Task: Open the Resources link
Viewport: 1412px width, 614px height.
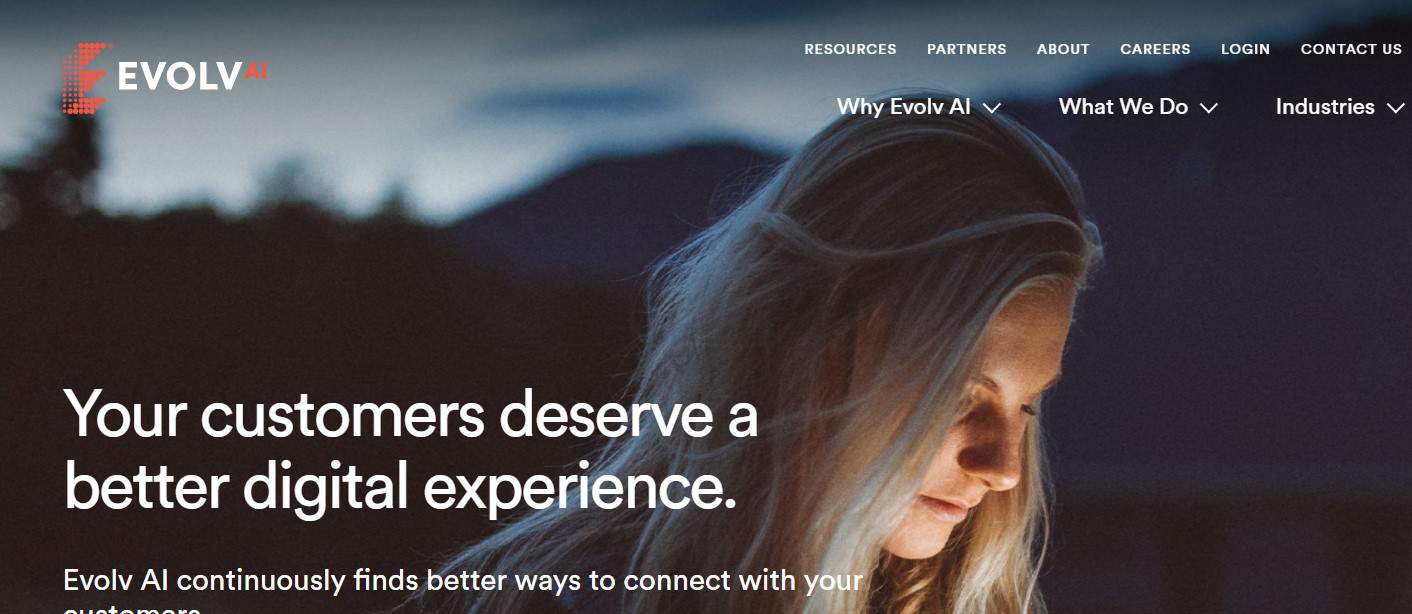Action: tap(850, 49)
